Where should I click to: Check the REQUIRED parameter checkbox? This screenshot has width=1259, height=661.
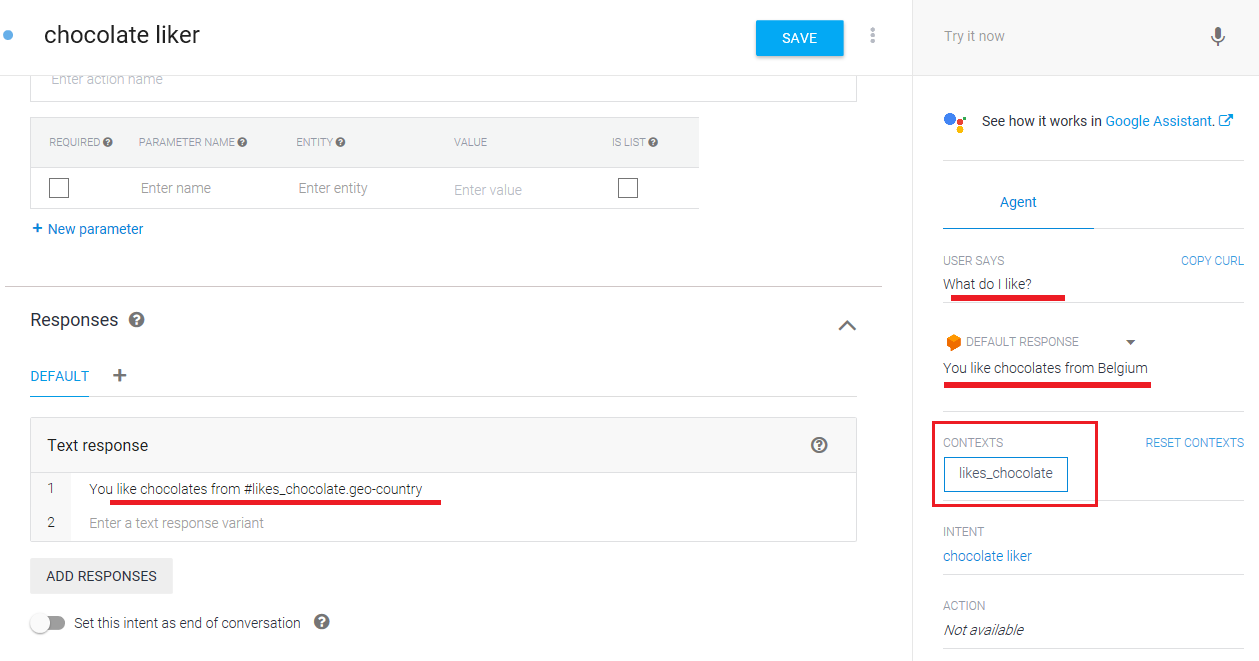click(59, 188)
